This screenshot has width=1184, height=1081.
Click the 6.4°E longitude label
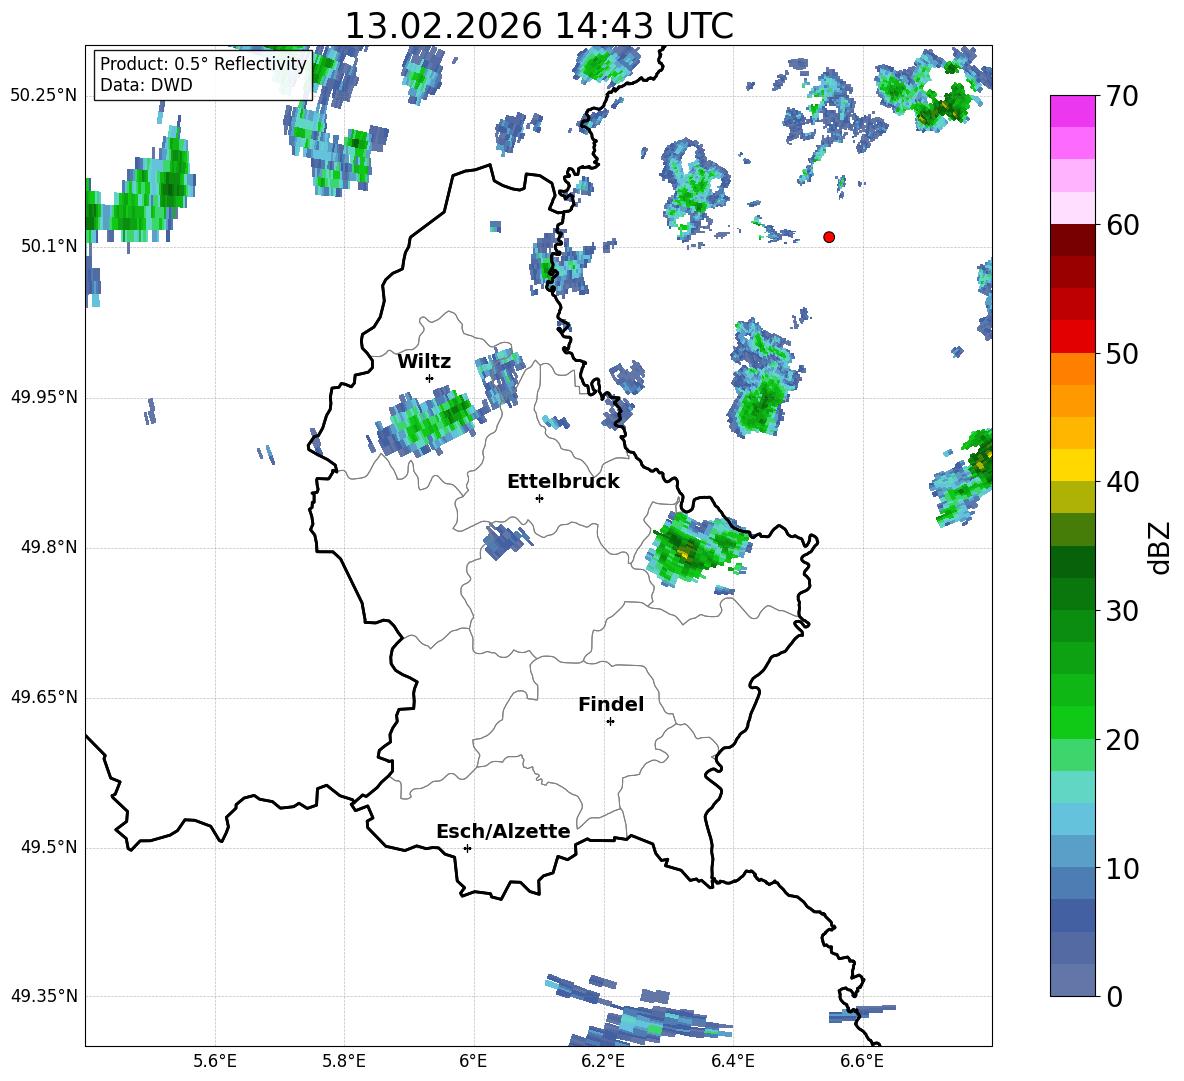pyautogui.click(x=732, y=1061)
